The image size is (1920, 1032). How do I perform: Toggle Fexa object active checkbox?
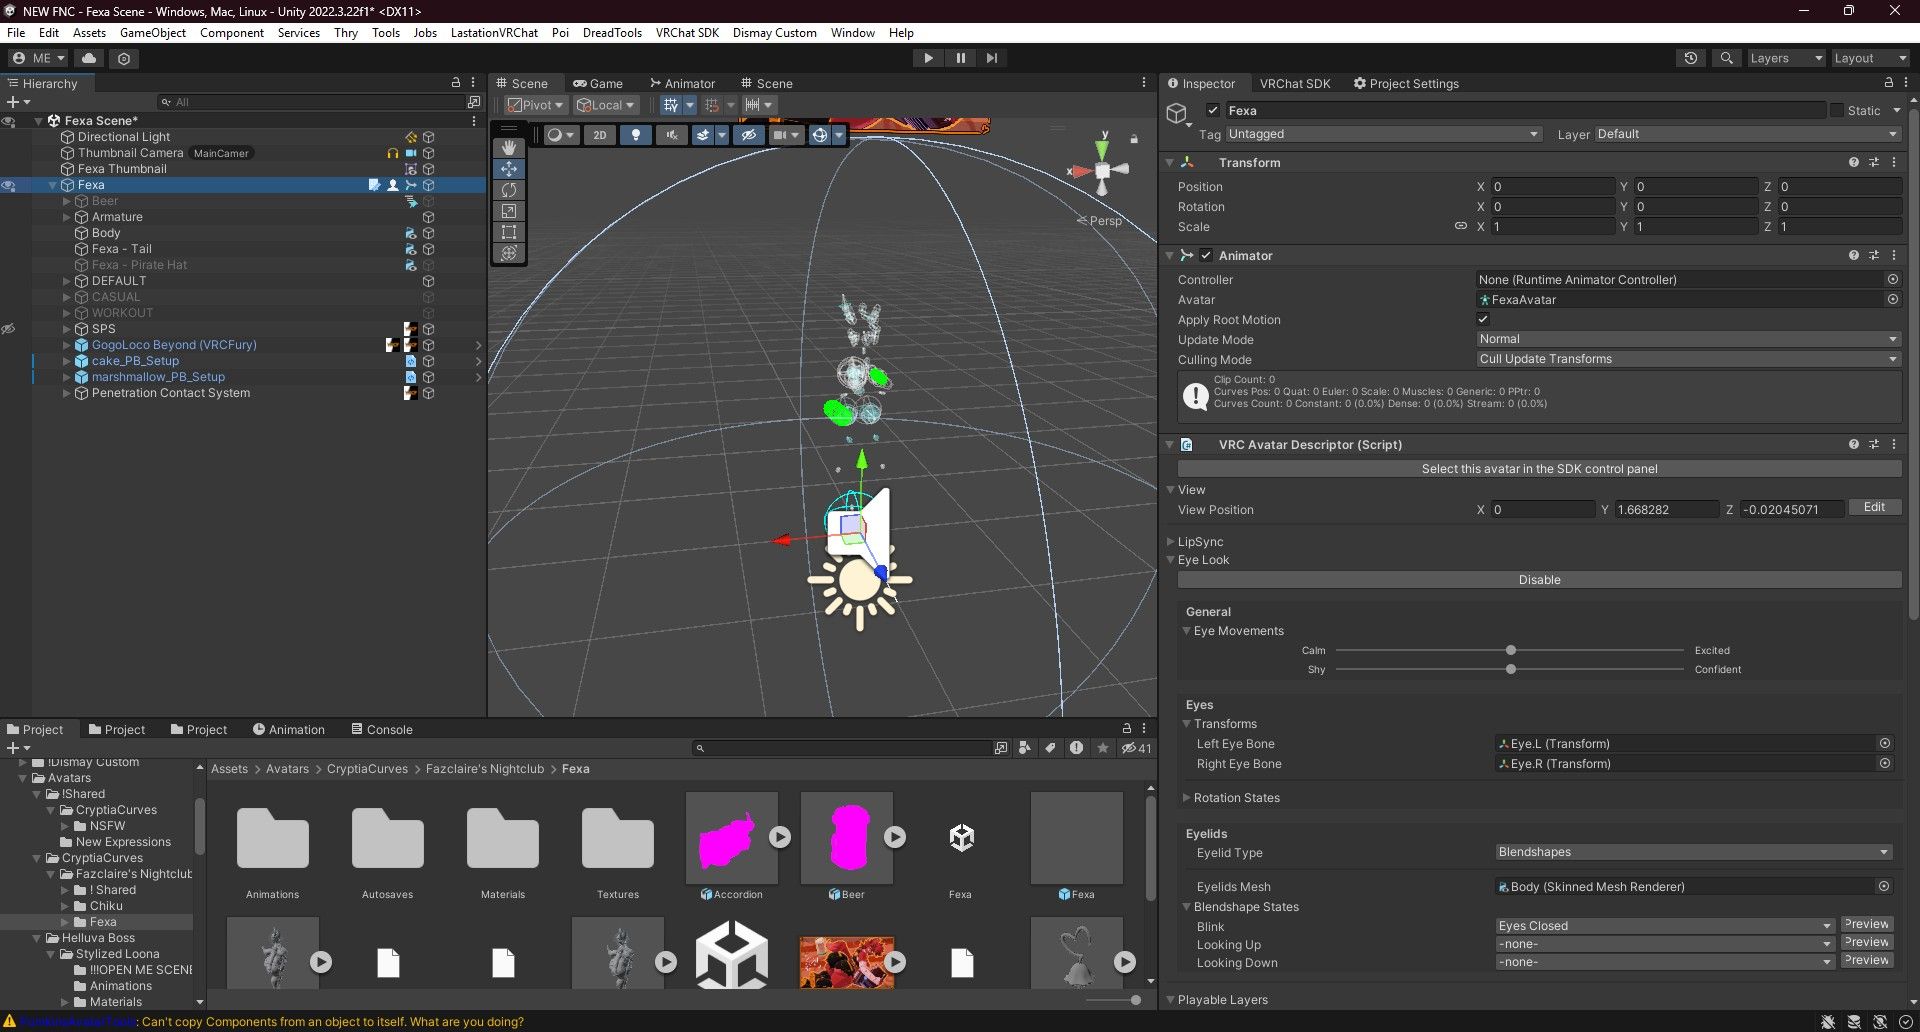coord(1213,110)
